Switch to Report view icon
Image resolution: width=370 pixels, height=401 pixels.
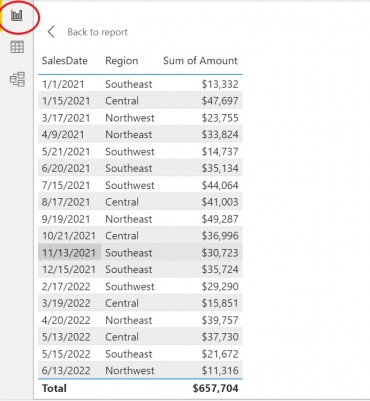coord(17,15)
